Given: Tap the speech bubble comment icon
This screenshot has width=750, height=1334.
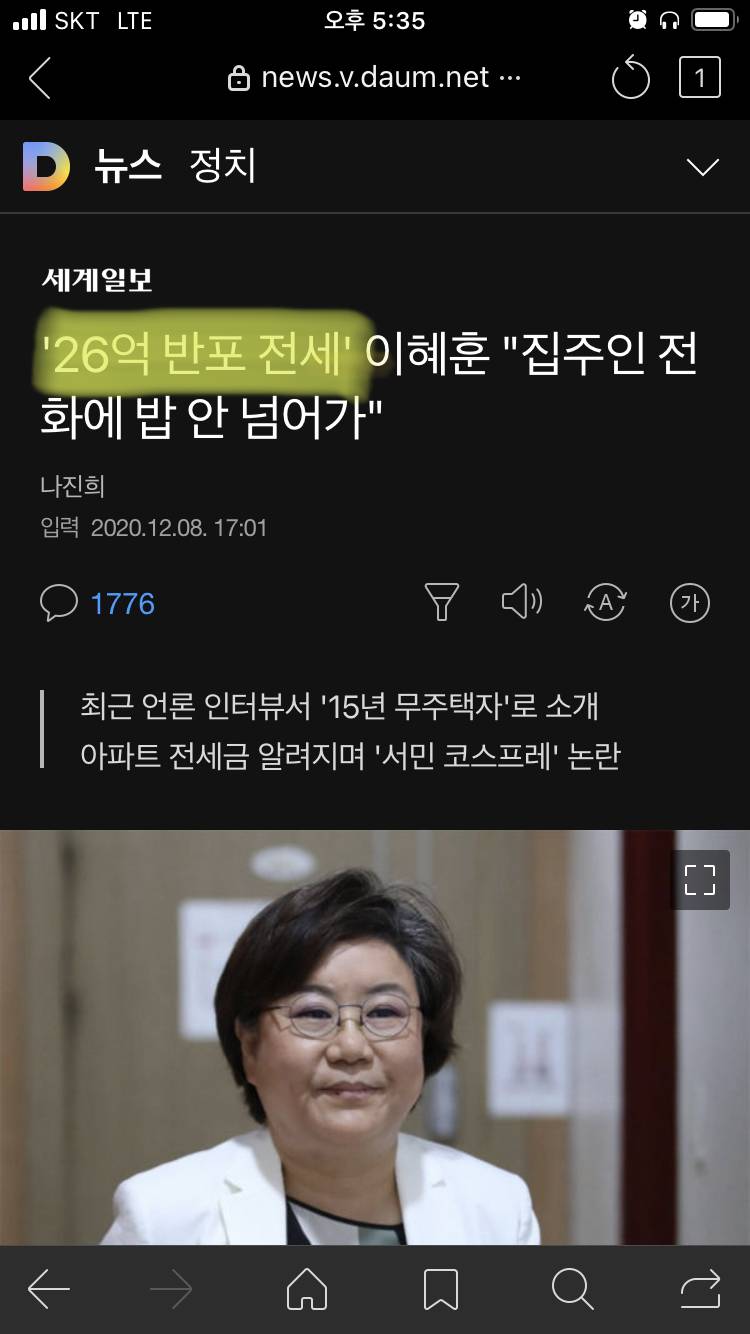Looking at the screenshot, I should 59,603.
